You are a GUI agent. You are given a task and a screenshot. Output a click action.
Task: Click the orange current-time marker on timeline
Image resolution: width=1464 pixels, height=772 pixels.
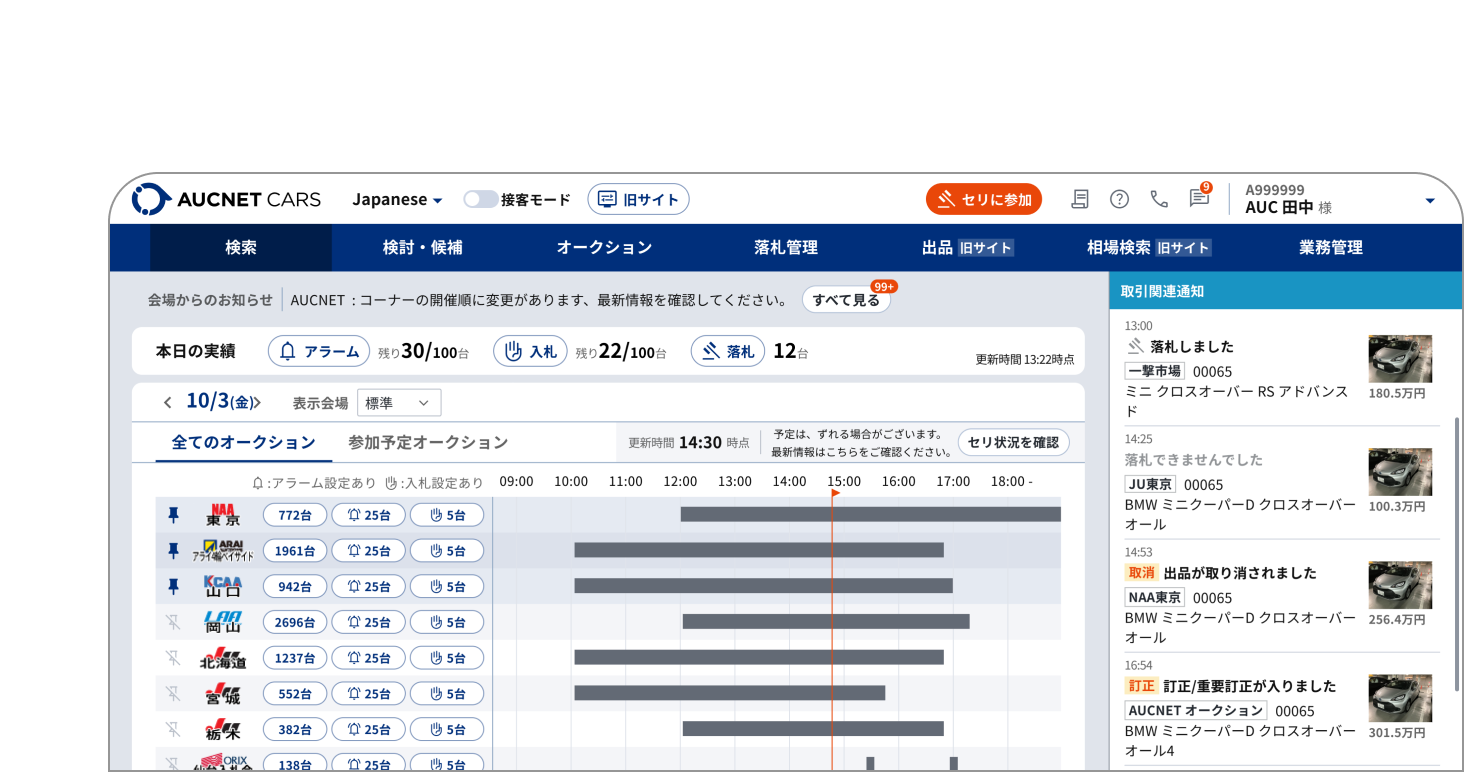[x=833, y=492]
